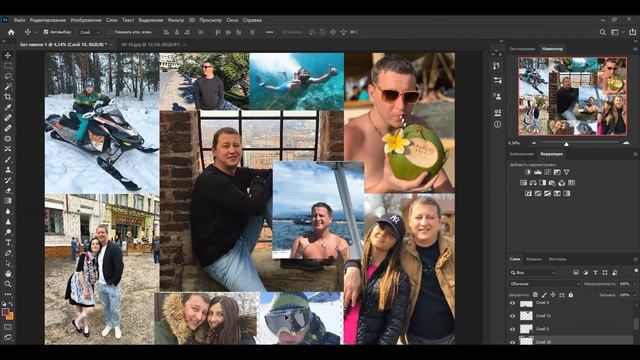640x360 pixels.
Task: Toggle the layer filtering on/off switch
Action: point(636,271)
